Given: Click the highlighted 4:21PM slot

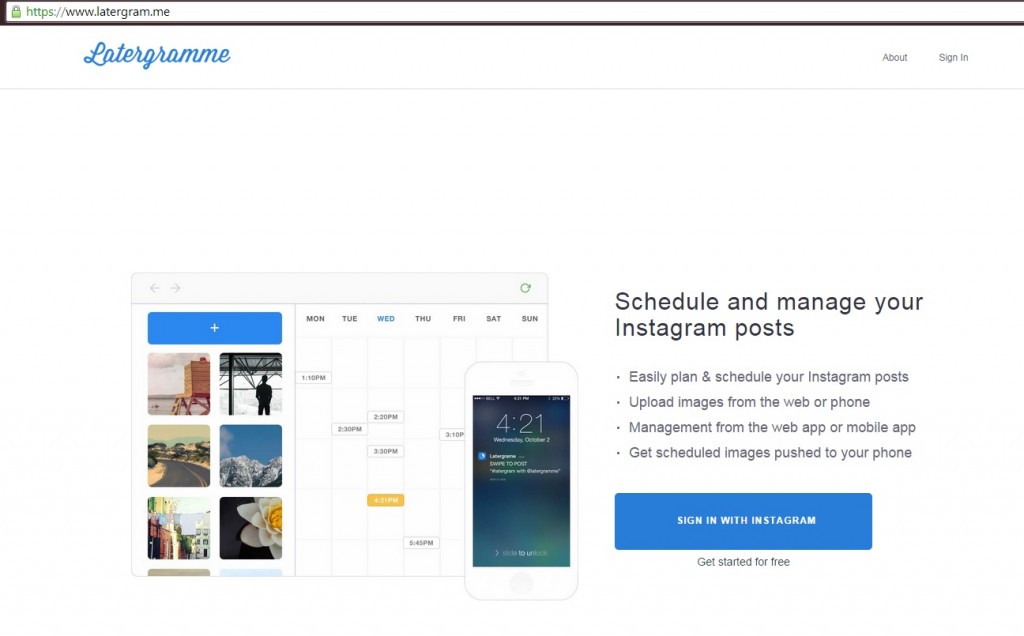Looking at the screenshot, I should point(385,500).
